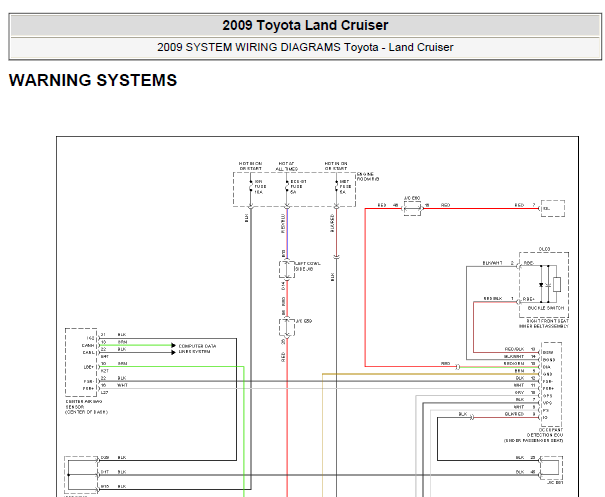Click the BLU/WHT wire label near buckle switch
Image resolution: width=605 pixels, height=497 pixels.
click(492, 263)
